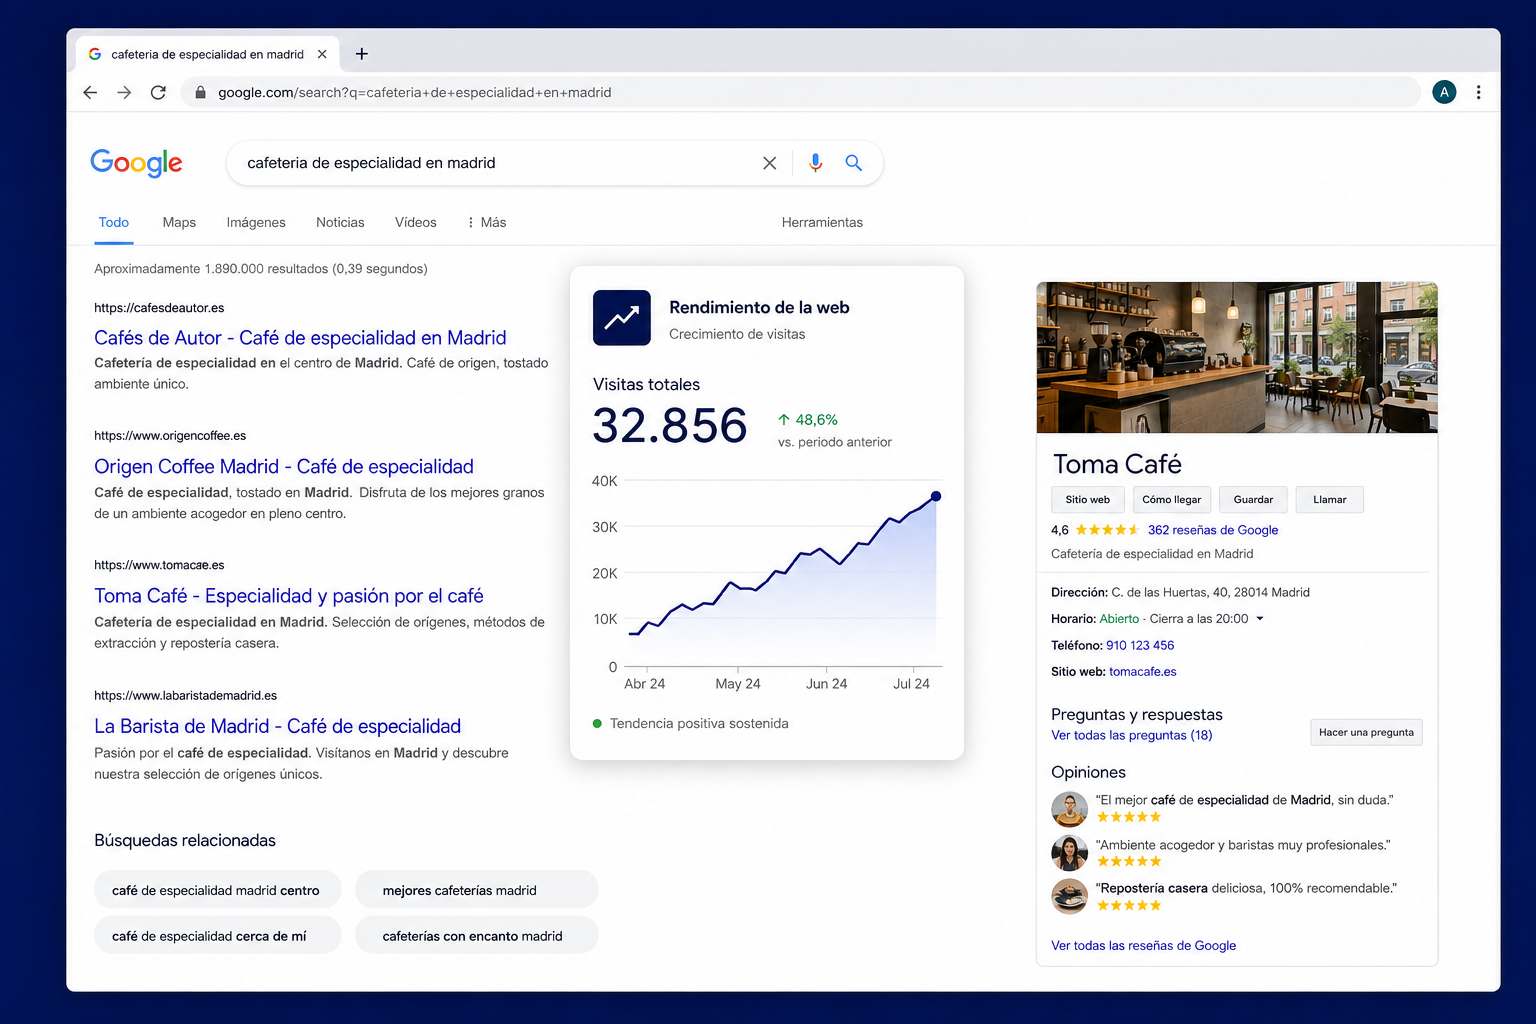
Task: Click the 48,6% growth indicator
Action: (808, 420)
